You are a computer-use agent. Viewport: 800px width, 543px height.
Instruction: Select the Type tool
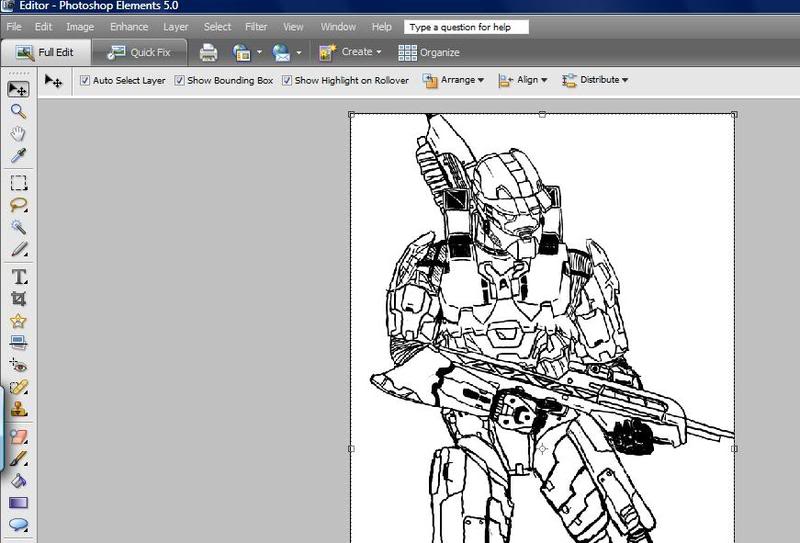[19, 277]
